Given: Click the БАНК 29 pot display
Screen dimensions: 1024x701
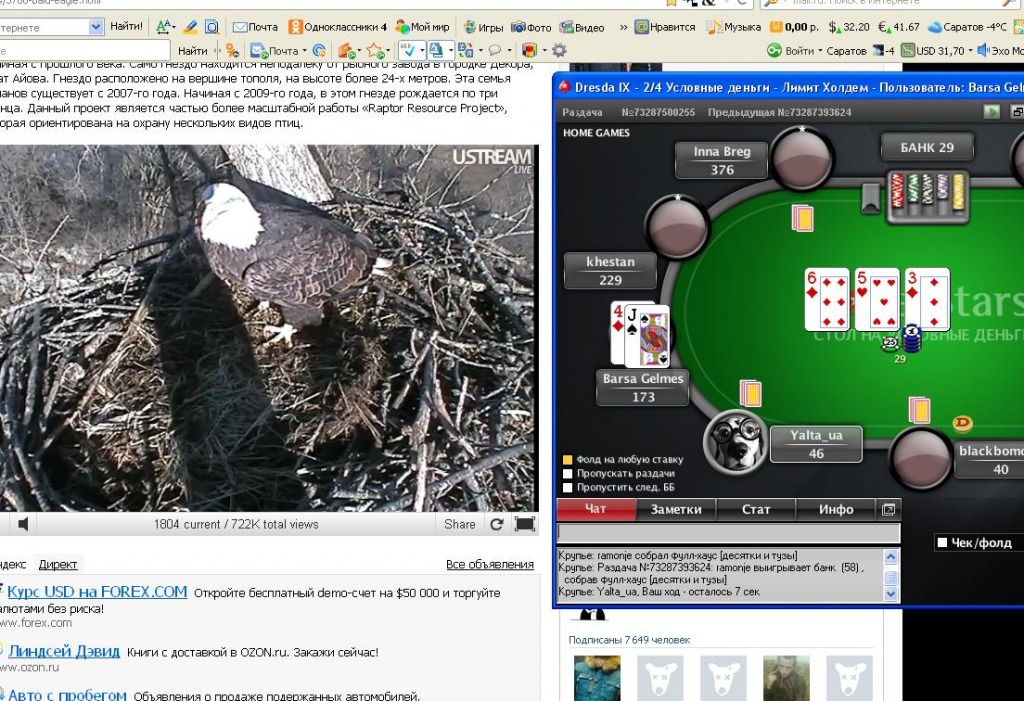Looking at the screenshot, I should pos(927,147).
